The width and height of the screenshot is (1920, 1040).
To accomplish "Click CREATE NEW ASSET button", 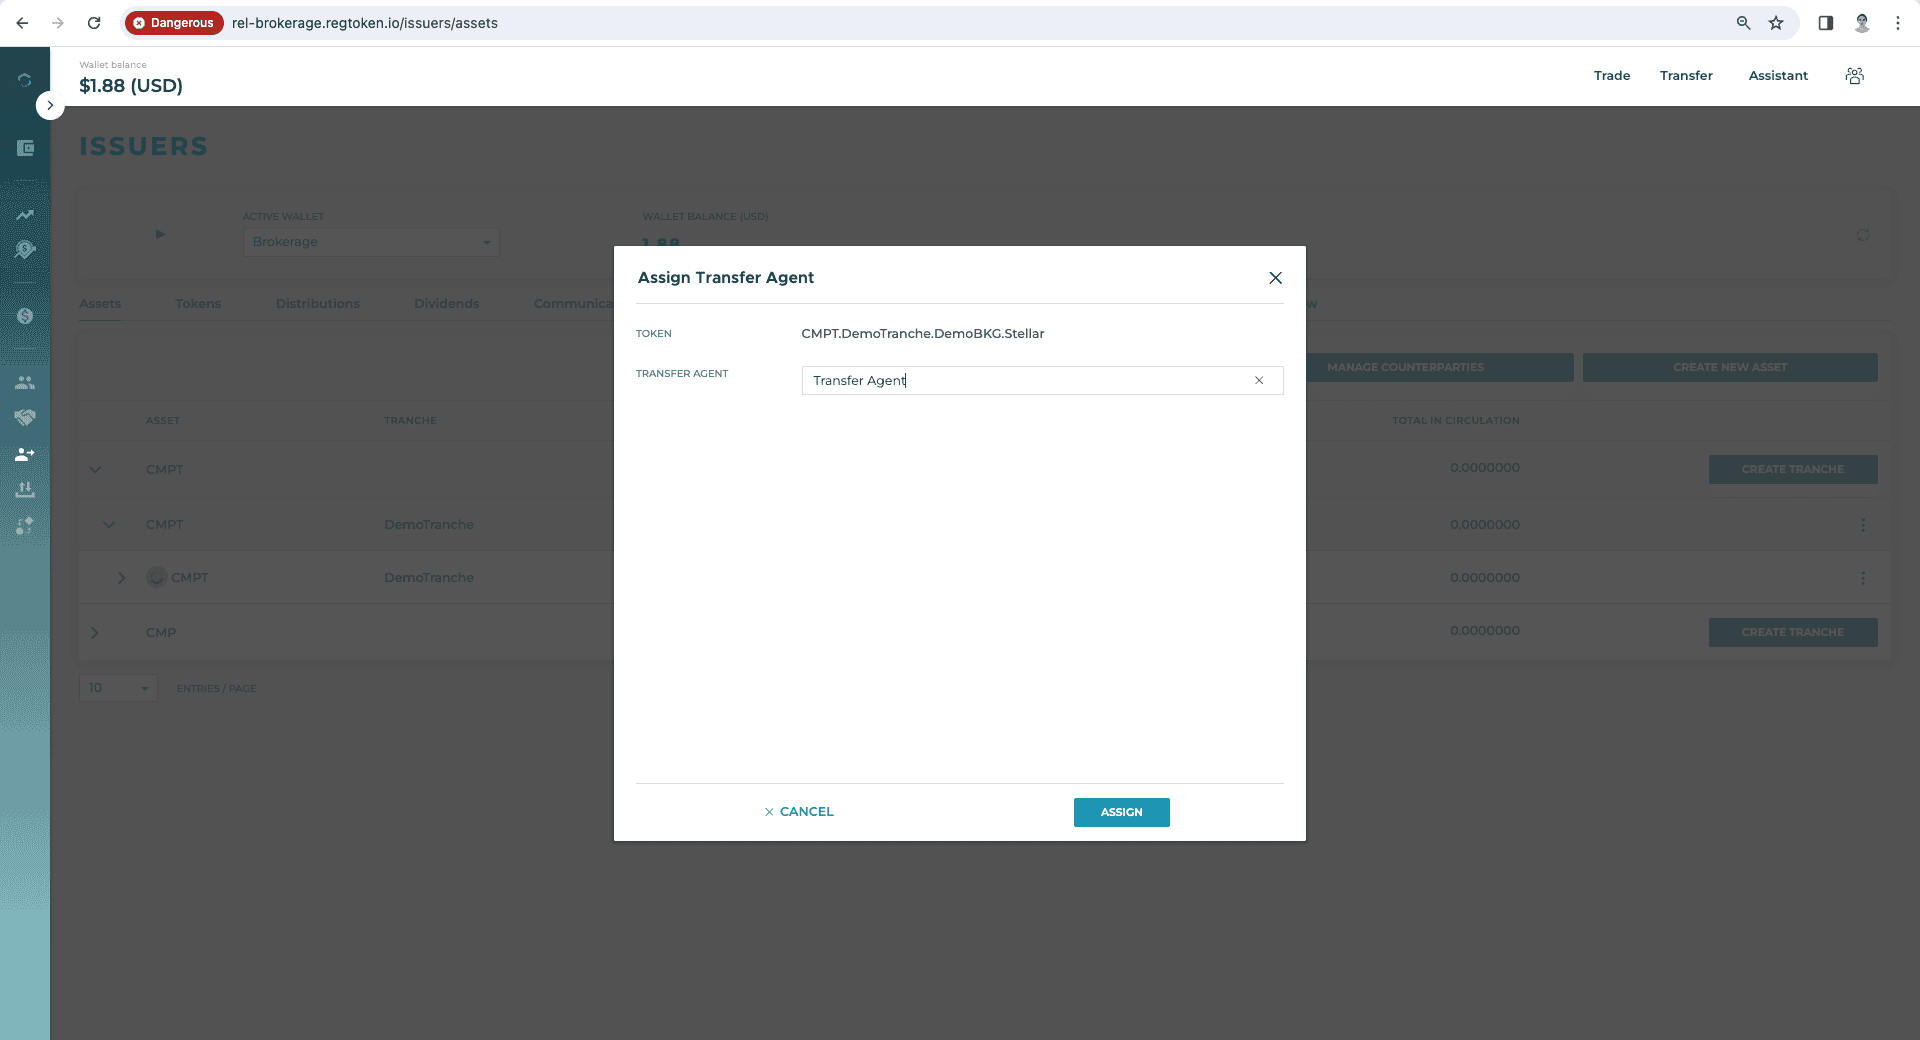I will click(1729, 367).
